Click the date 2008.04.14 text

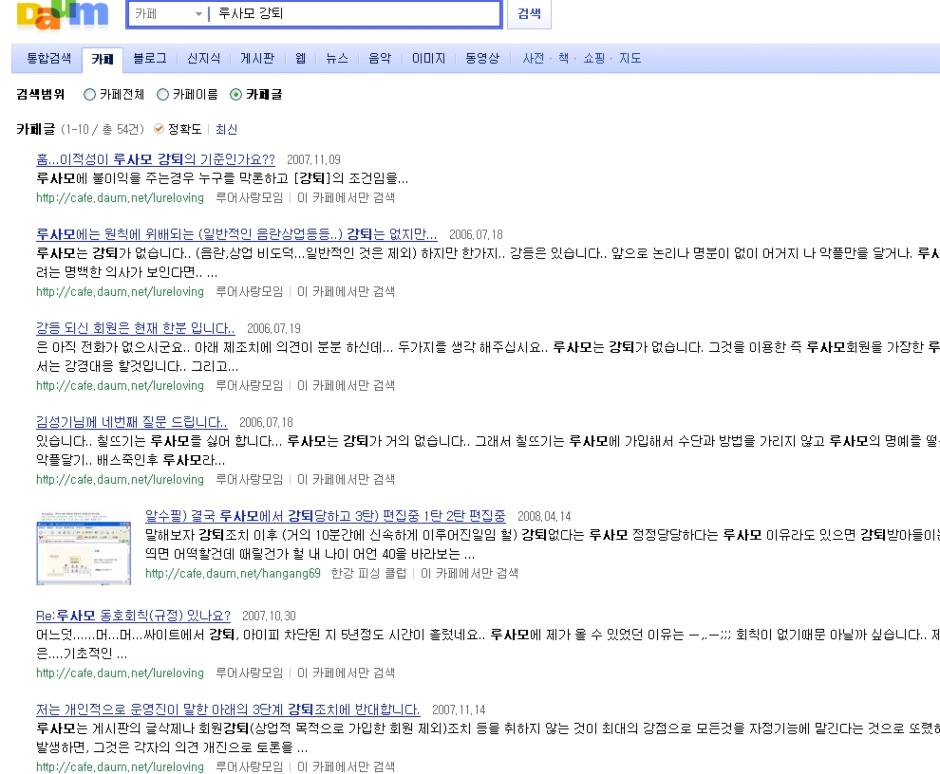544,517
